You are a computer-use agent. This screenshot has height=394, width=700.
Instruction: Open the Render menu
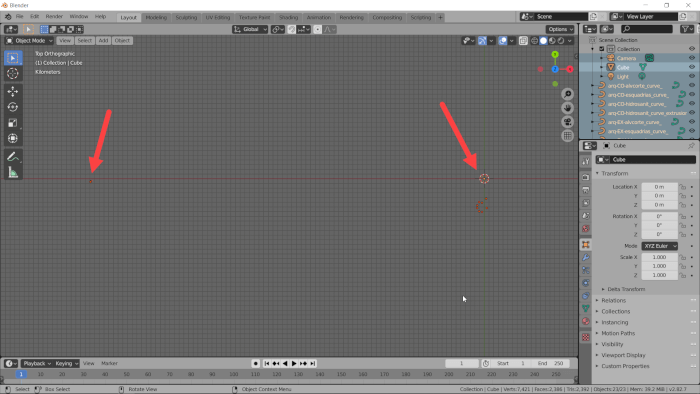pyautogui.click(x=54, y=17)
